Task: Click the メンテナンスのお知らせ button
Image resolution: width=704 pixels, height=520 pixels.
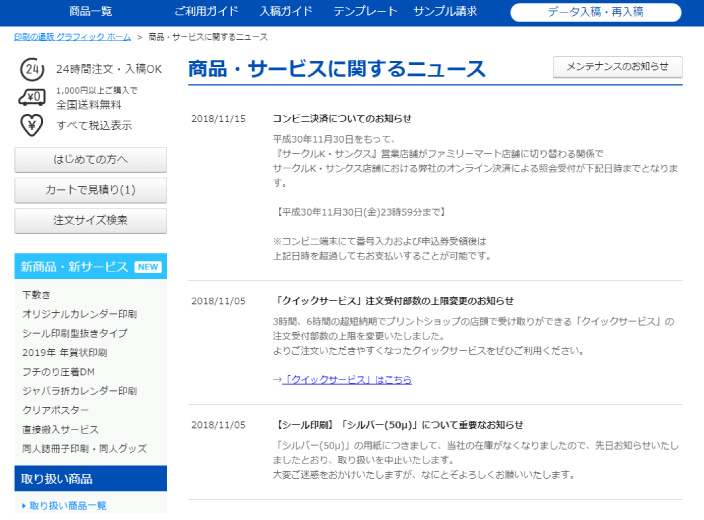Action: click(x=617, y=67)
